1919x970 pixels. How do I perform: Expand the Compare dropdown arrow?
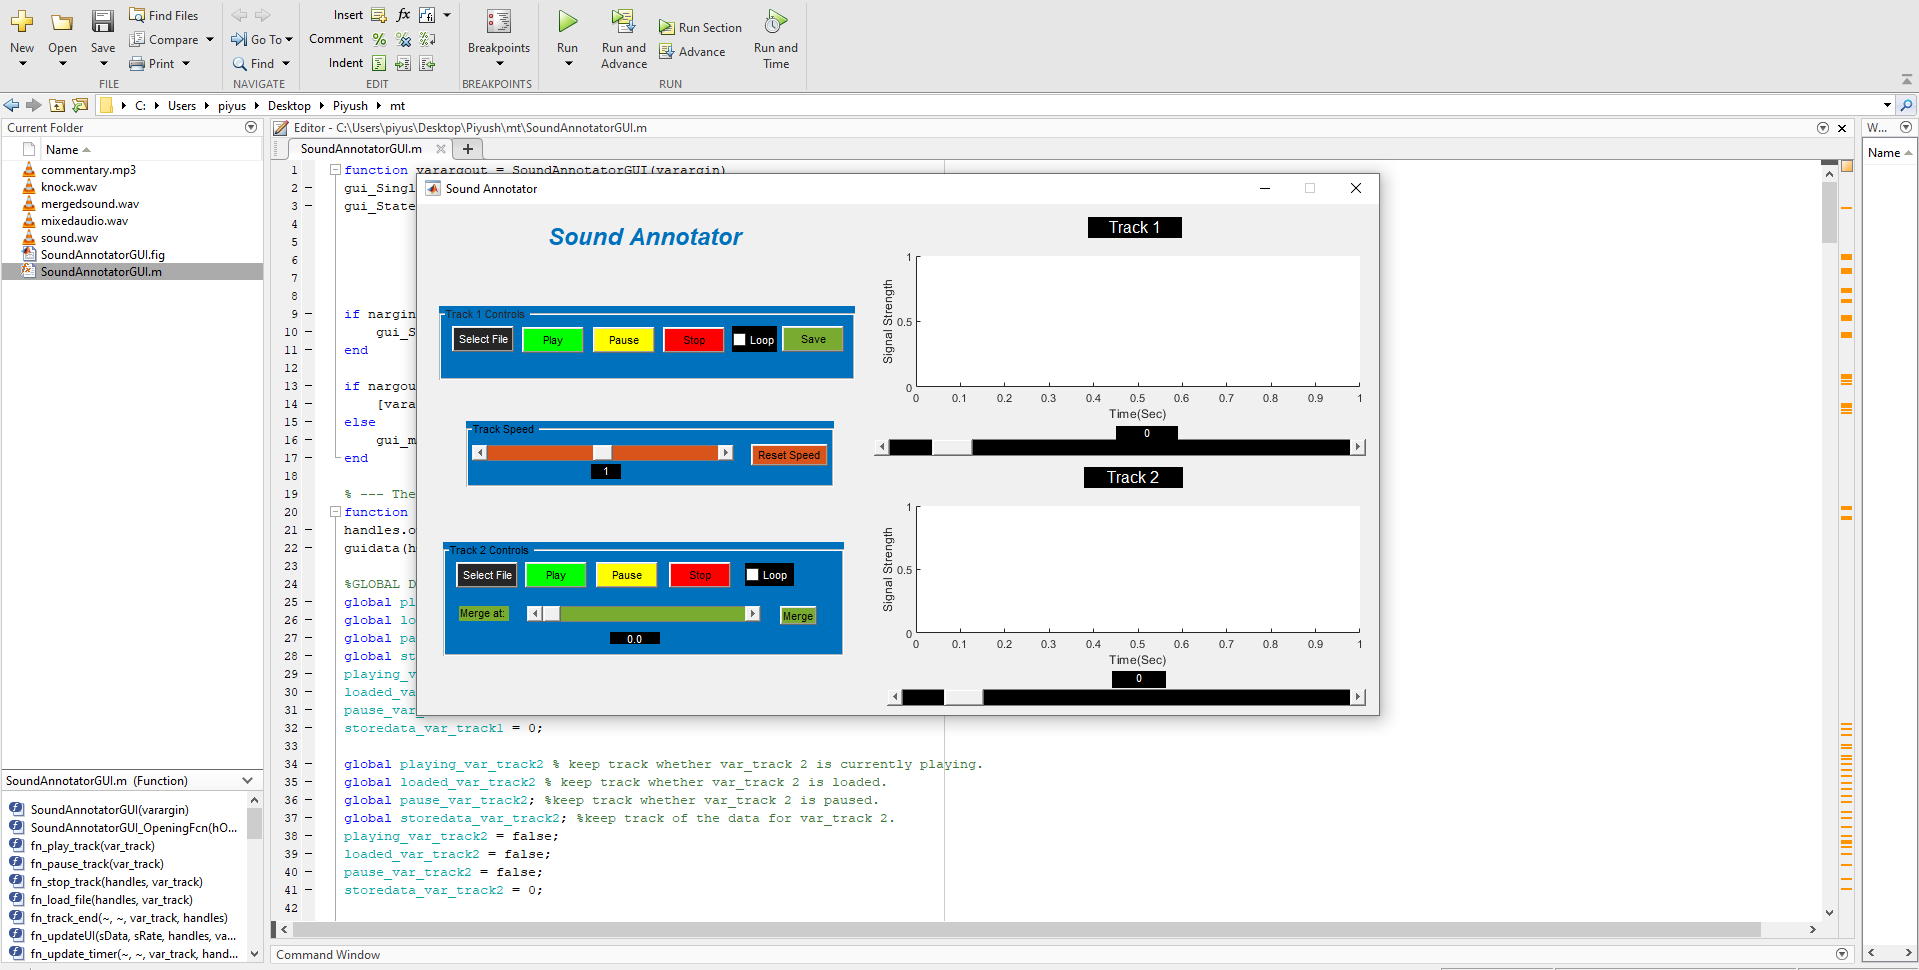209,40
